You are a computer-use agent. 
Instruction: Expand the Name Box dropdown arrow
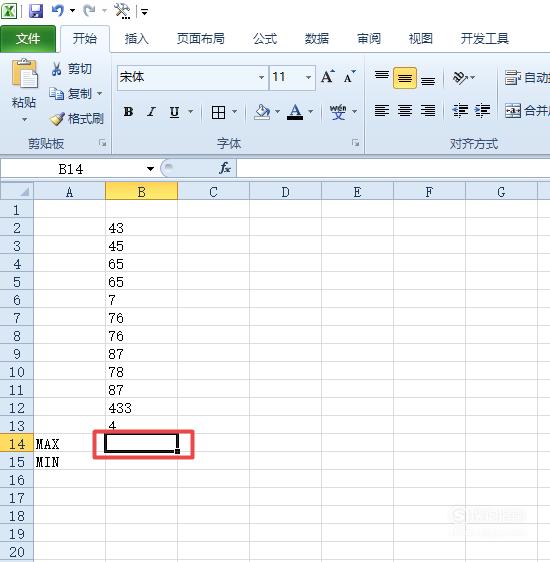150,169
